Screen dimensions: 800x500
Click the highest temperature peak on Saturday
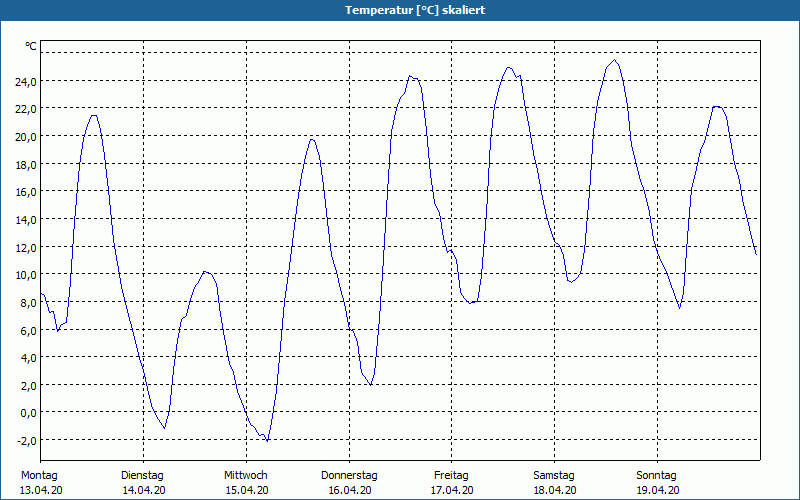615,60
